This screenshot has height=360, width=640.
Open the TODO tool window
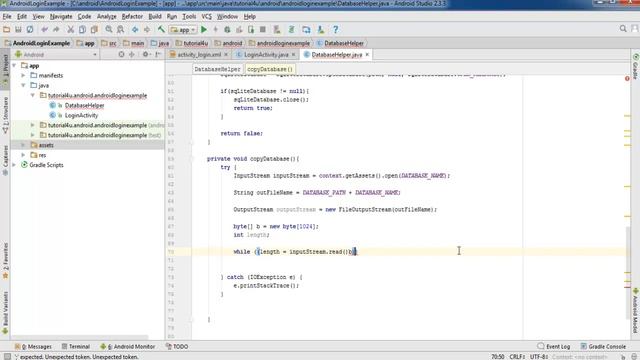pyautogui.click(x=177, y=347)
